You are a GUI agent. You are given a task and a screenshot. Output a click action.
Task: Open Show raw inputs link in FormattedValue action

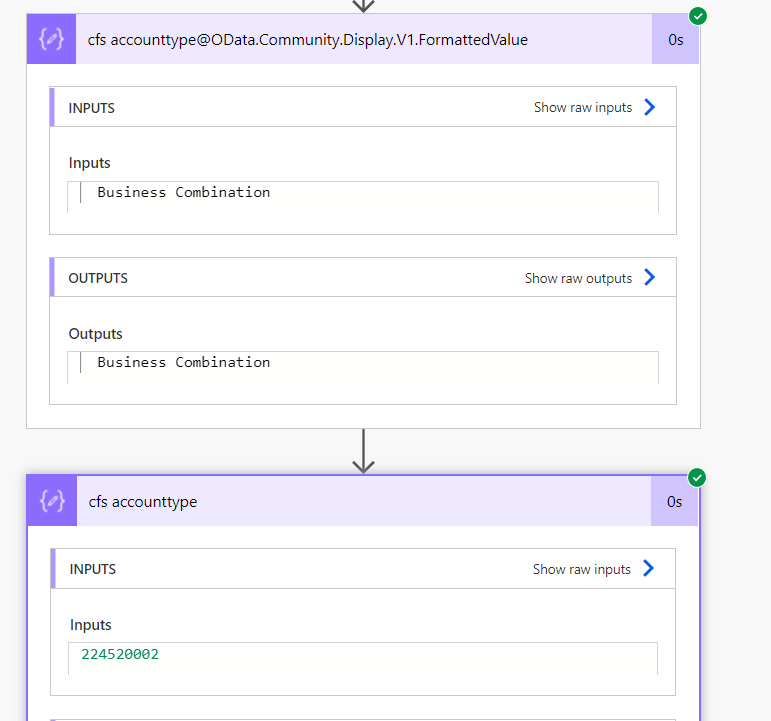point(583,107)
